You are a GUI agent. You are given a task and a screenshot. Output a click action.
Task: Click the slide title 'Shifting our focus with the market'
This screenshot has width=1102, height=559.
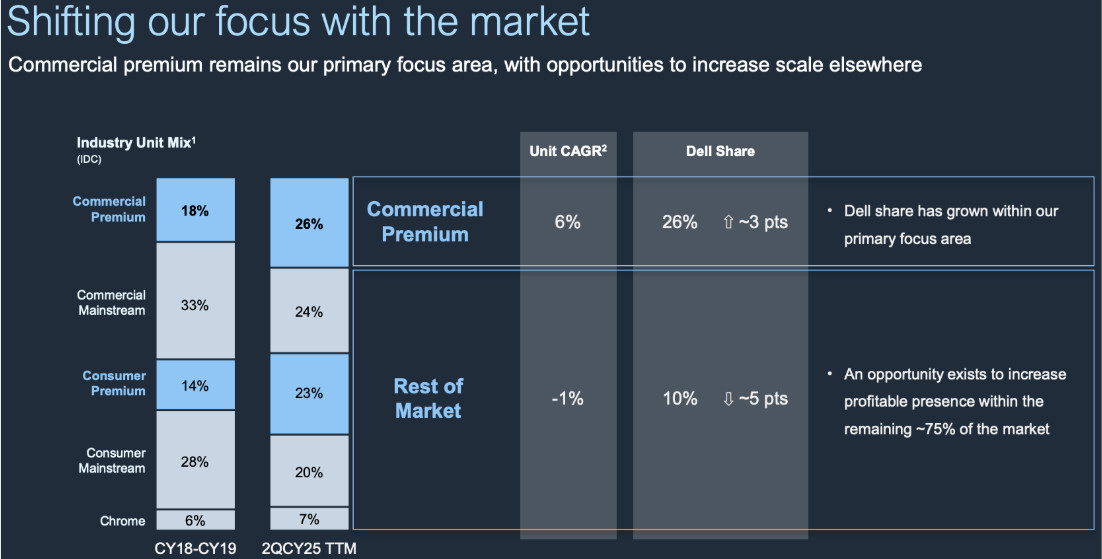298,22
